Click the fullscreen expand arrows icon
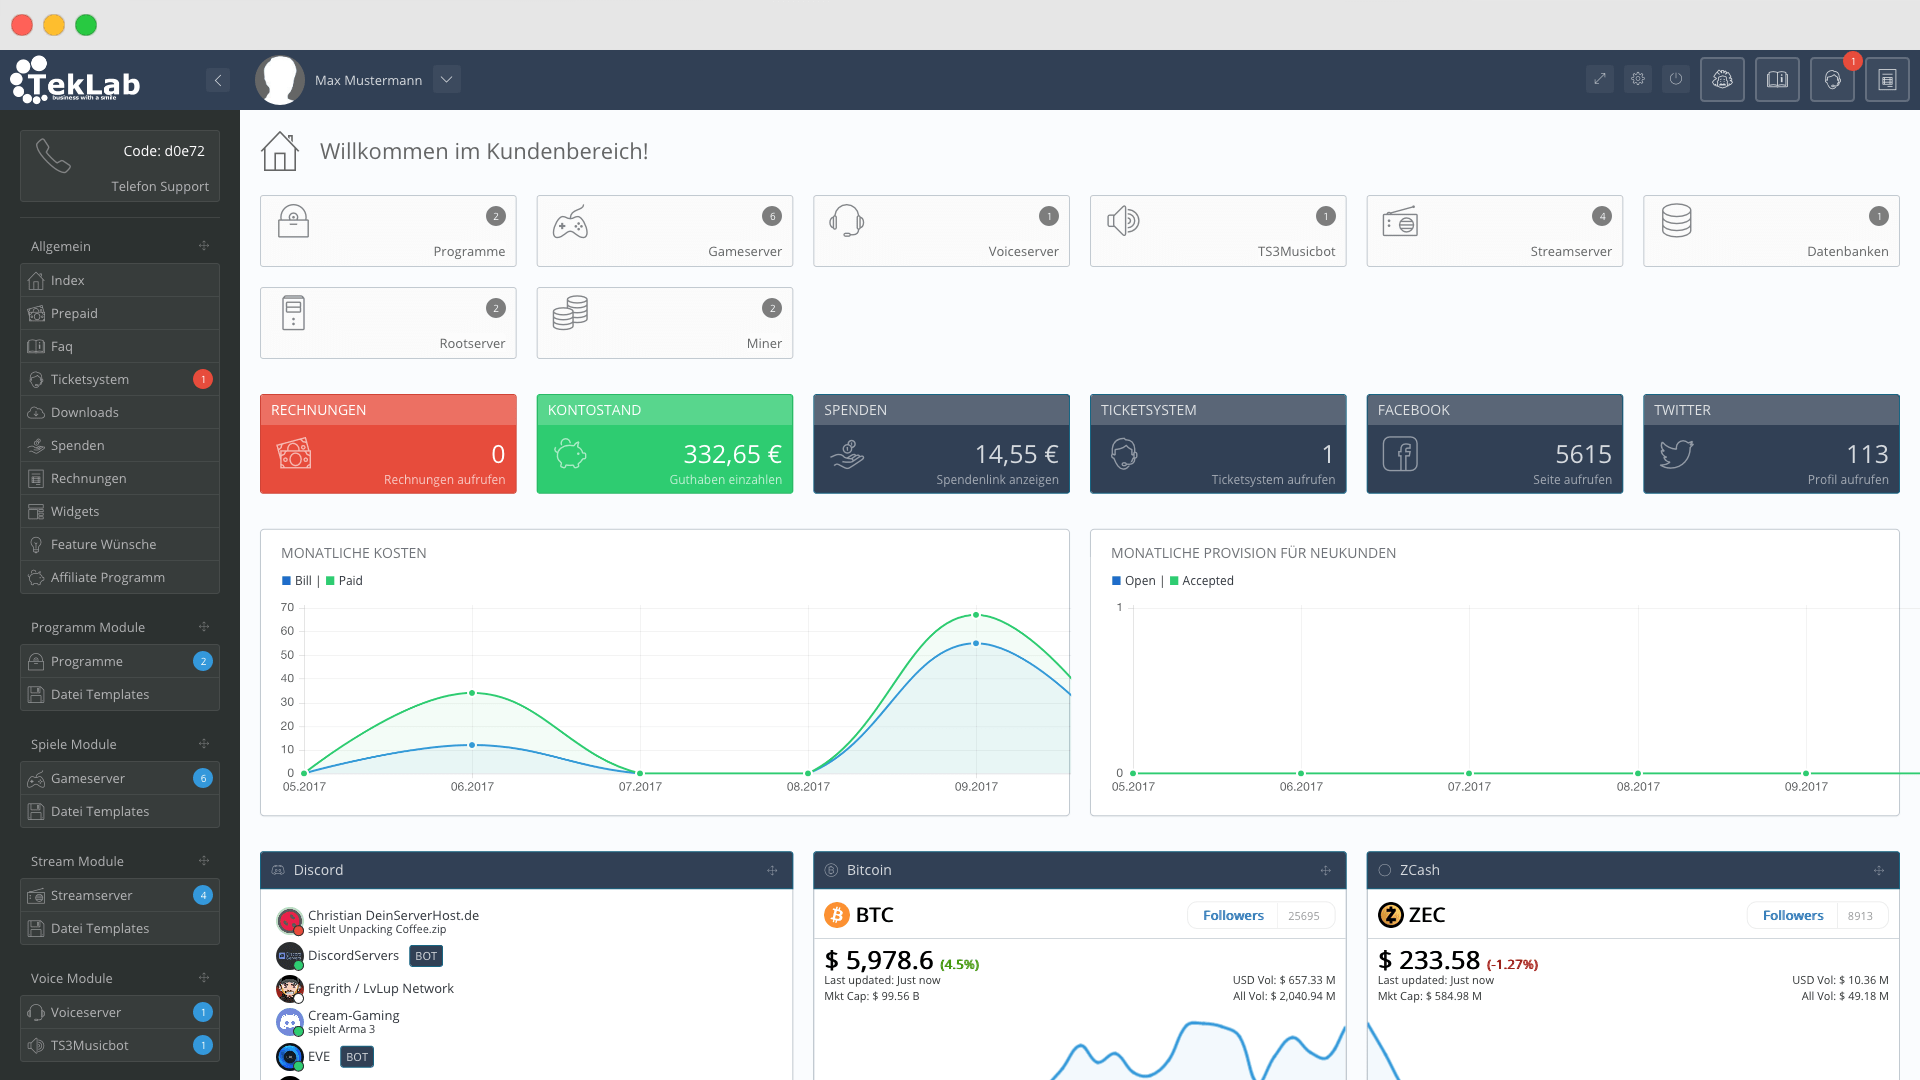Image resolution: width=1920 pixels, height=1080 pixels. 1600,79
